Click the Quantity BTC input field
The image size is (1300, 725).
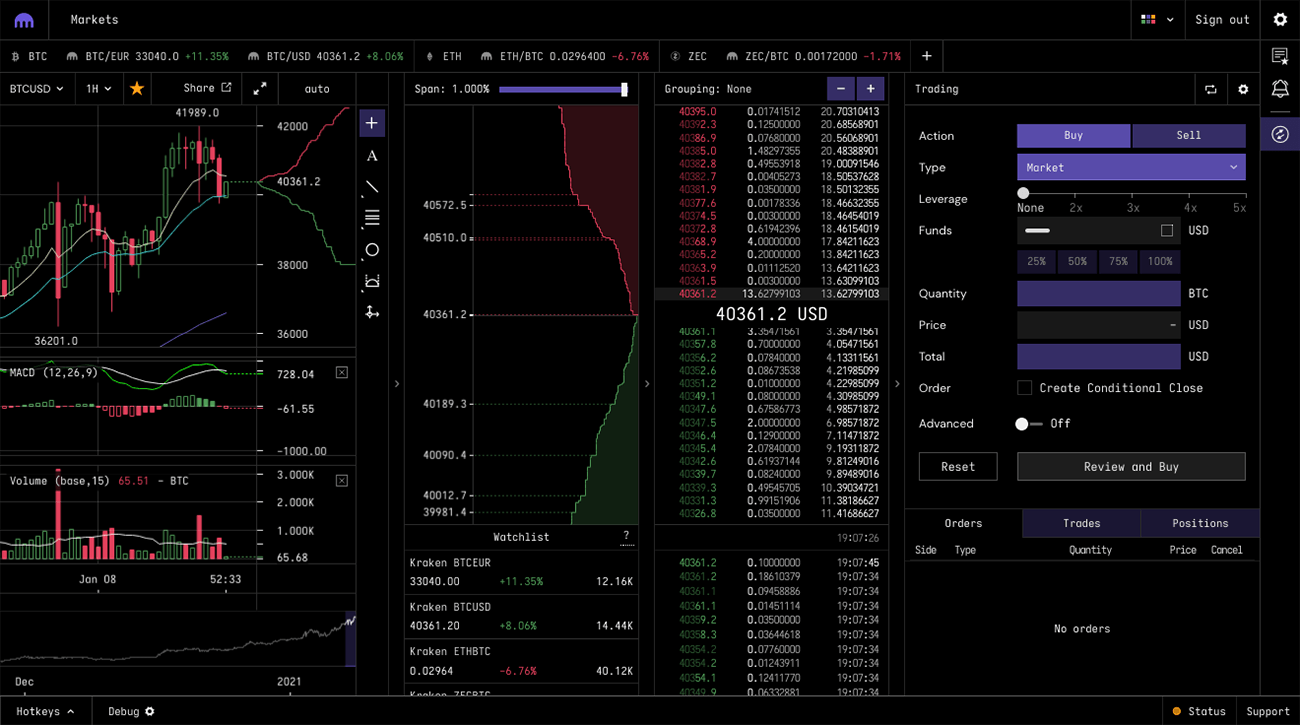pos(1099,293)
